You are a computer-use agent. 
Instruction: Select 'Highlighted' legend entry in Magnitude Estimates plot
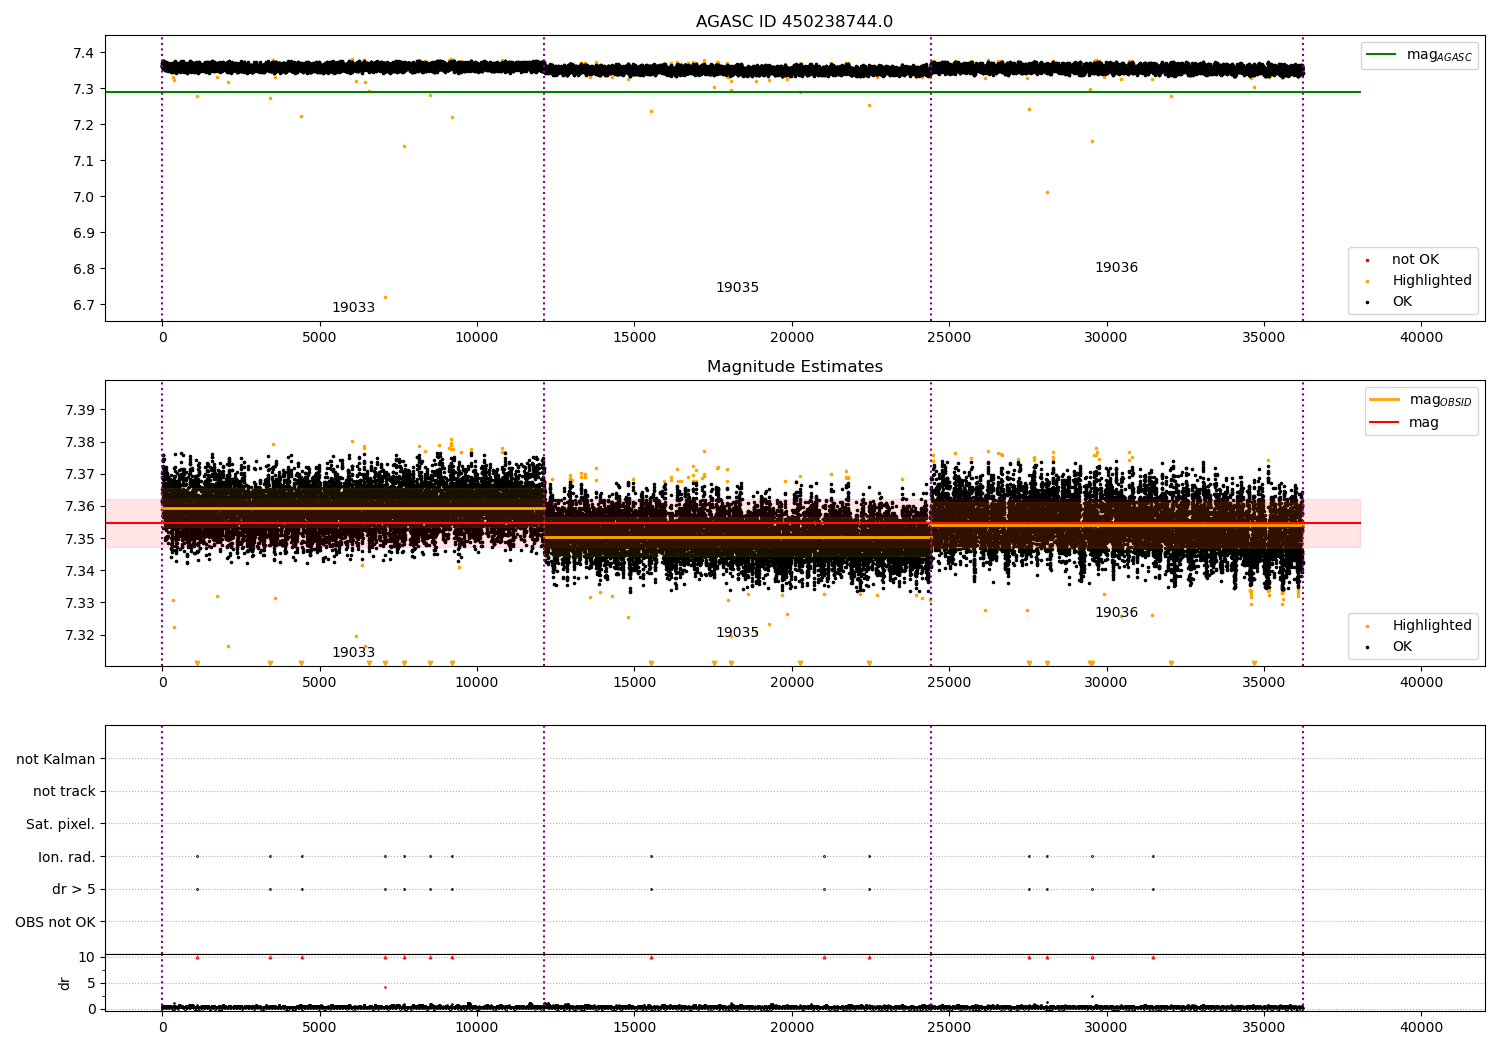tap(1432, 626)
